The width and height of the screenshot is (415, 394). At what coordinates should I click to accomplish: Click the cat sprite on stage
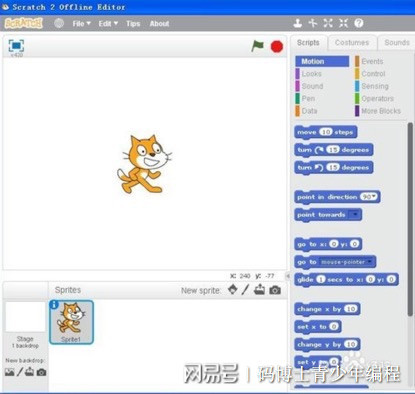coord(144,164)
